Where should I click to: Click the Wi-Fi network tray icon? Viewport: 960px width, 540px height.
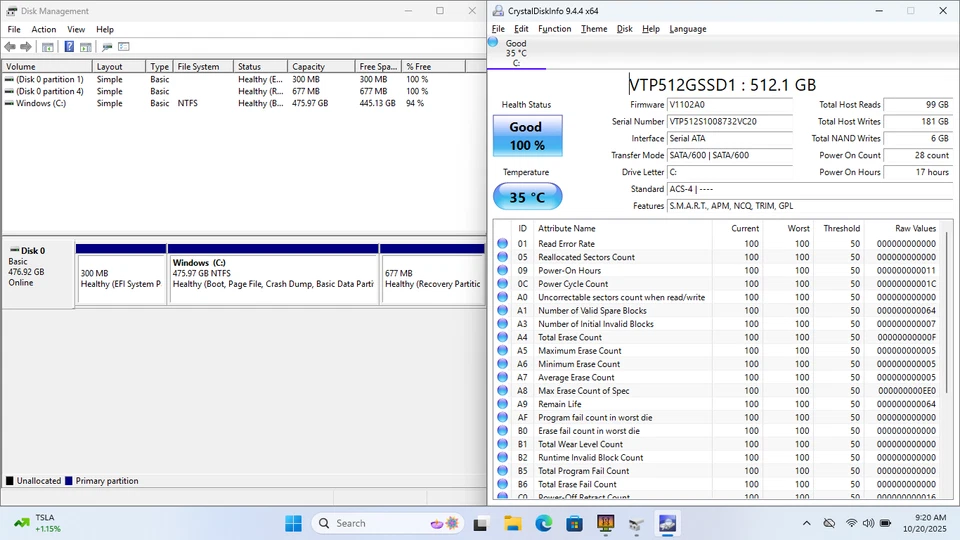pos(851,523)
